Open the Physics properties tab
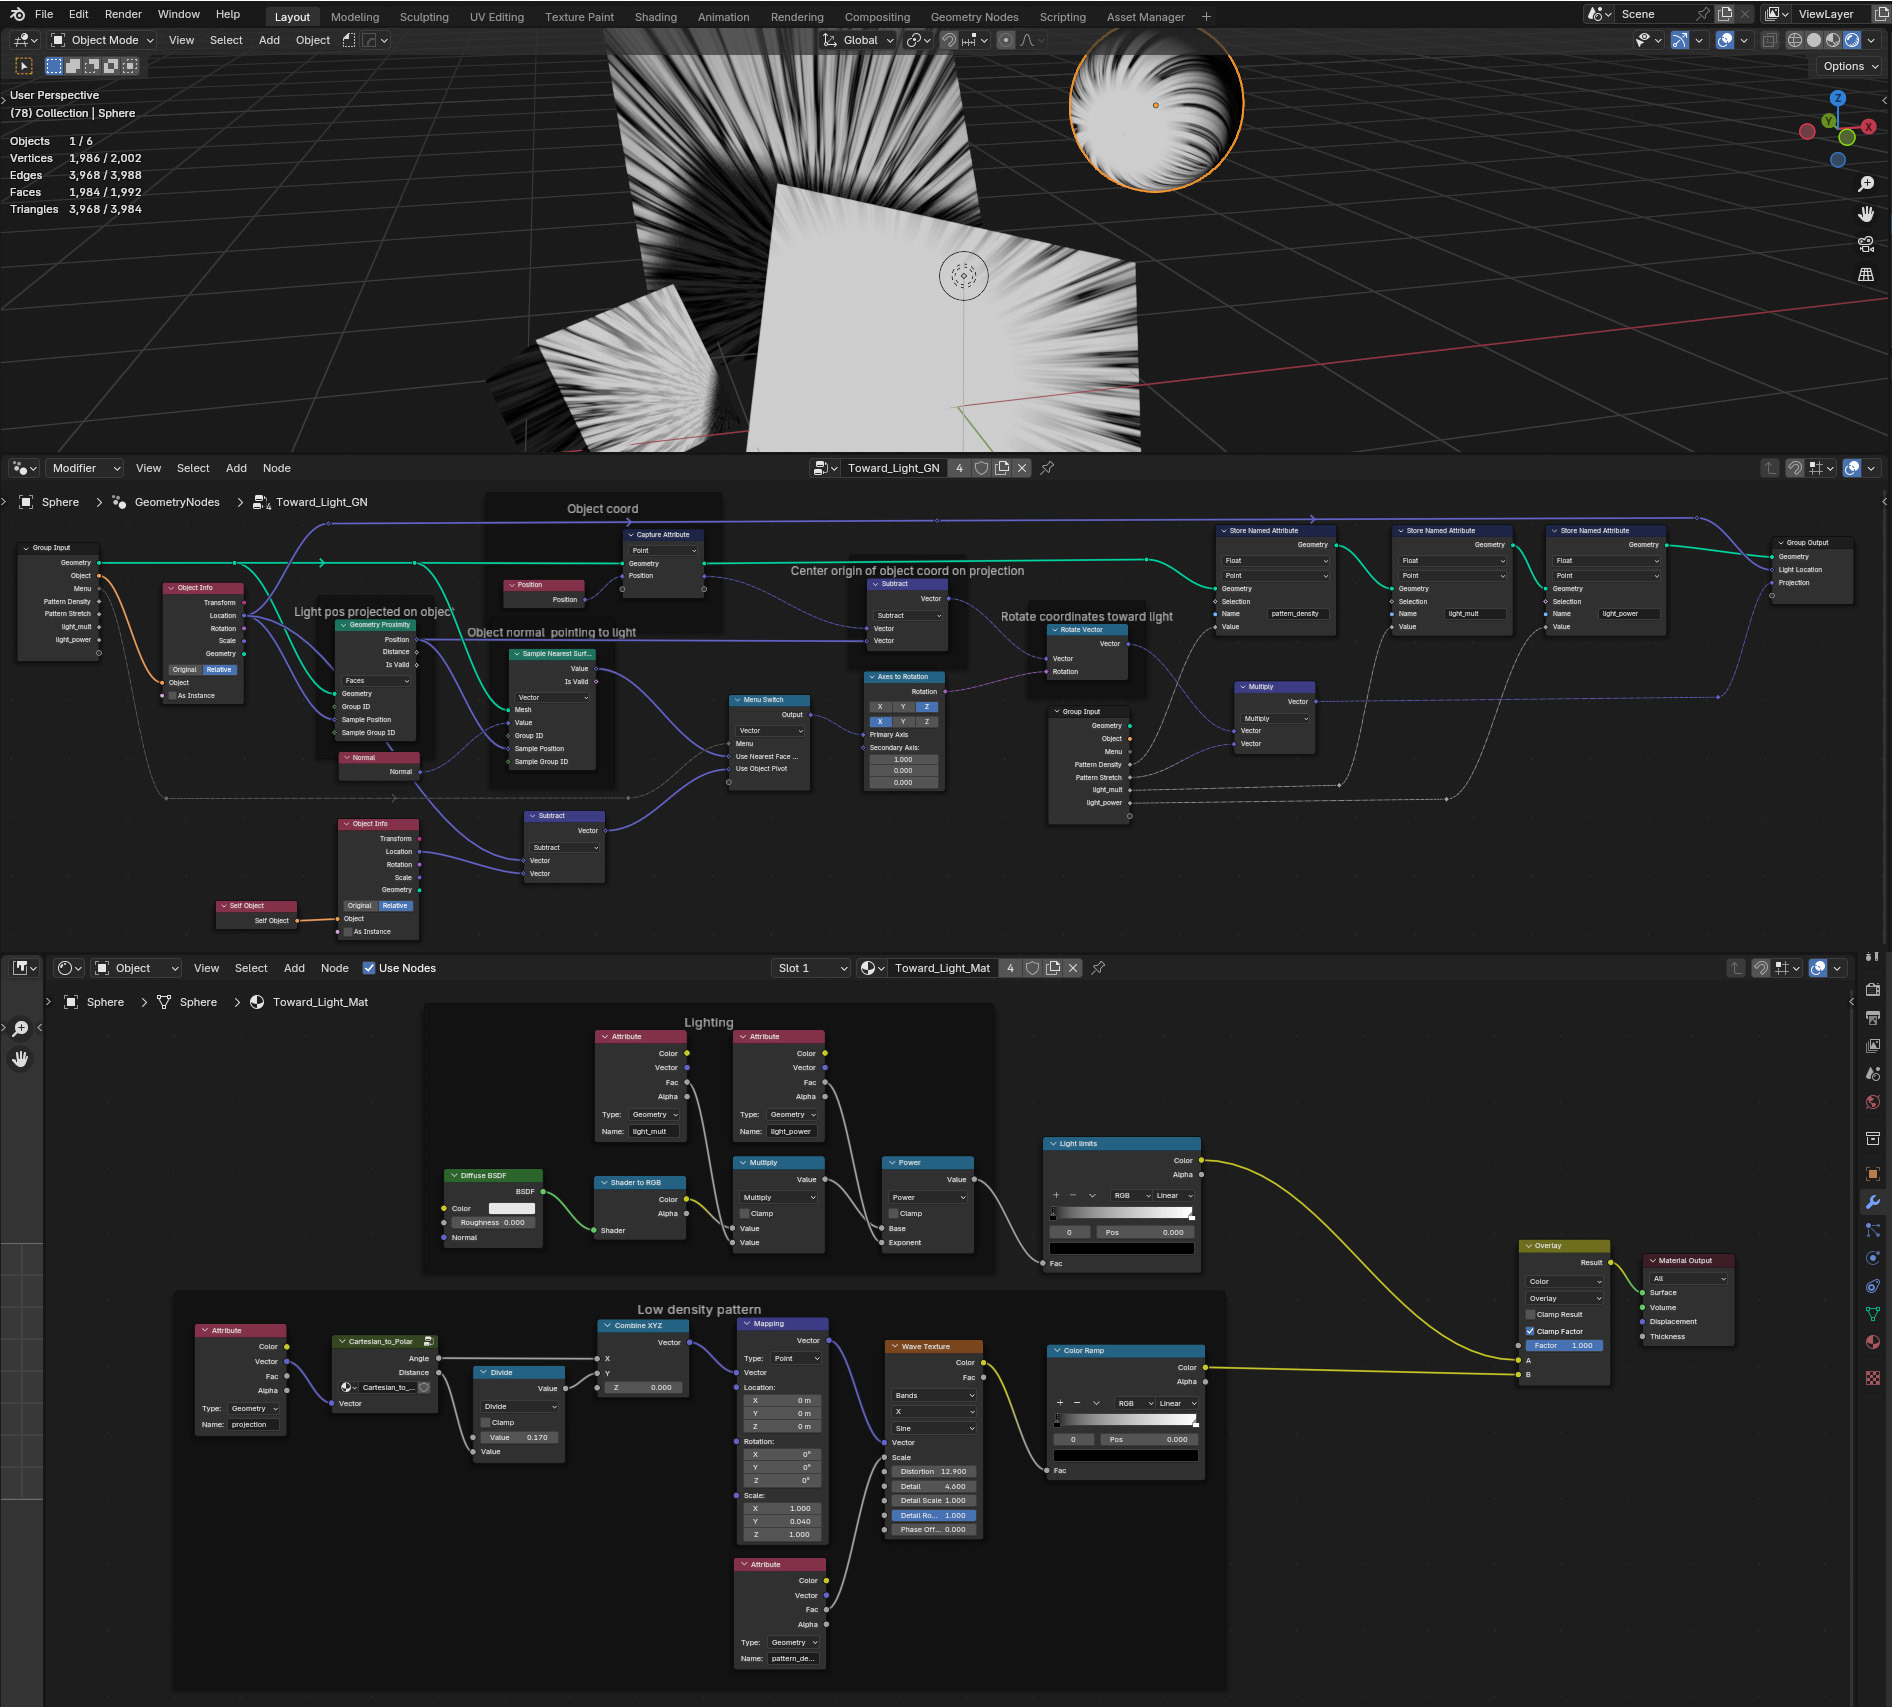The image size is (1892, 1707). pos(1873,1258)
